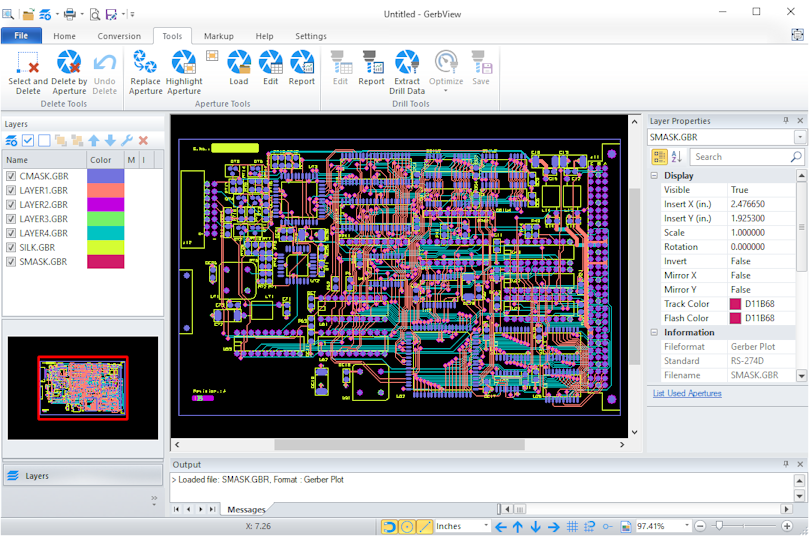Collapse Information property section

coord(654,332)
